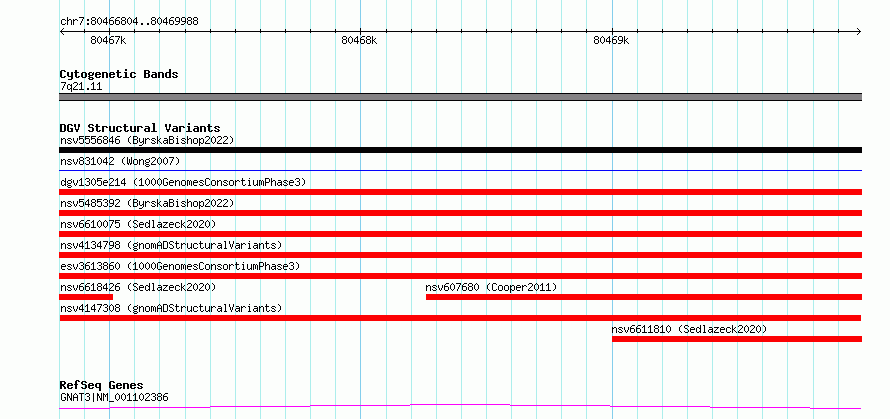Select the red bar under dgv1305e214
Screen dimensions: 890x419
[x=460, y=192]
